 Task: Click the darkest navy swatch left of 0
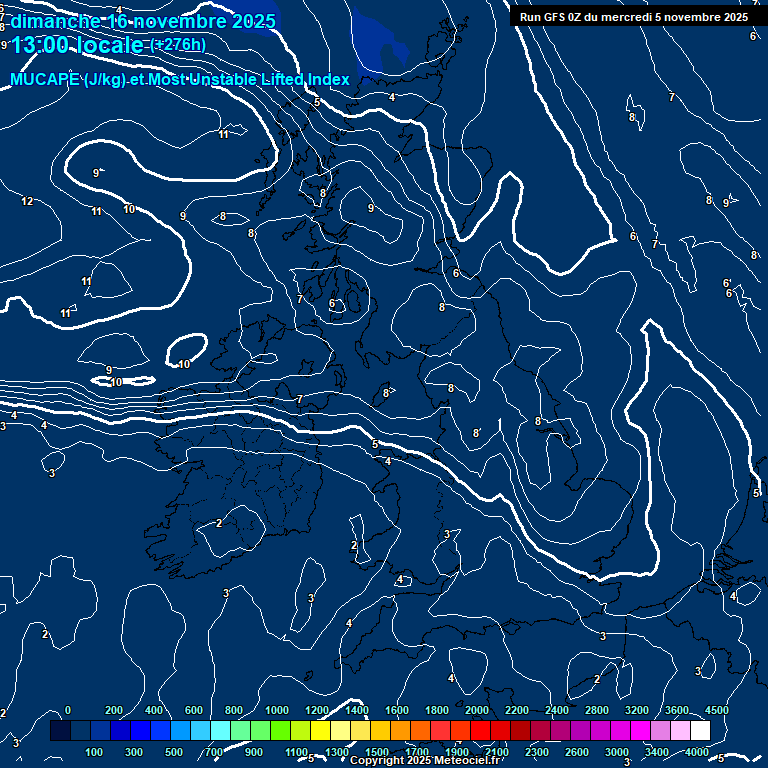pos(61,731)
